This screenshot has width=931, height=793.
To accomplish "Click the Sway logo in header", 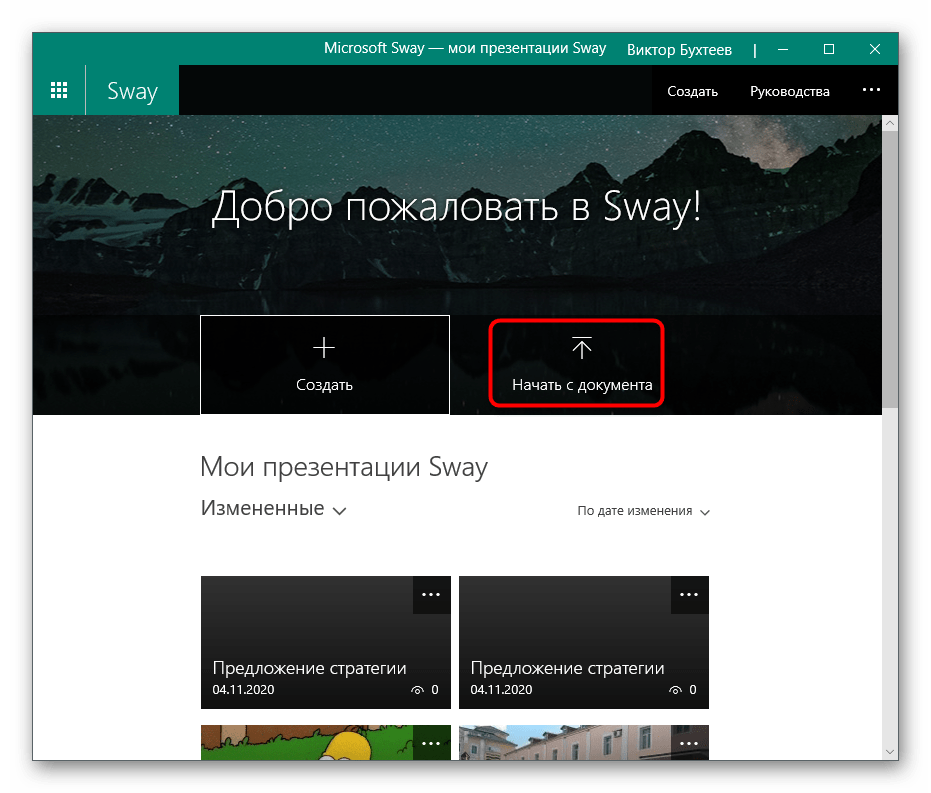I will point(132,91).
